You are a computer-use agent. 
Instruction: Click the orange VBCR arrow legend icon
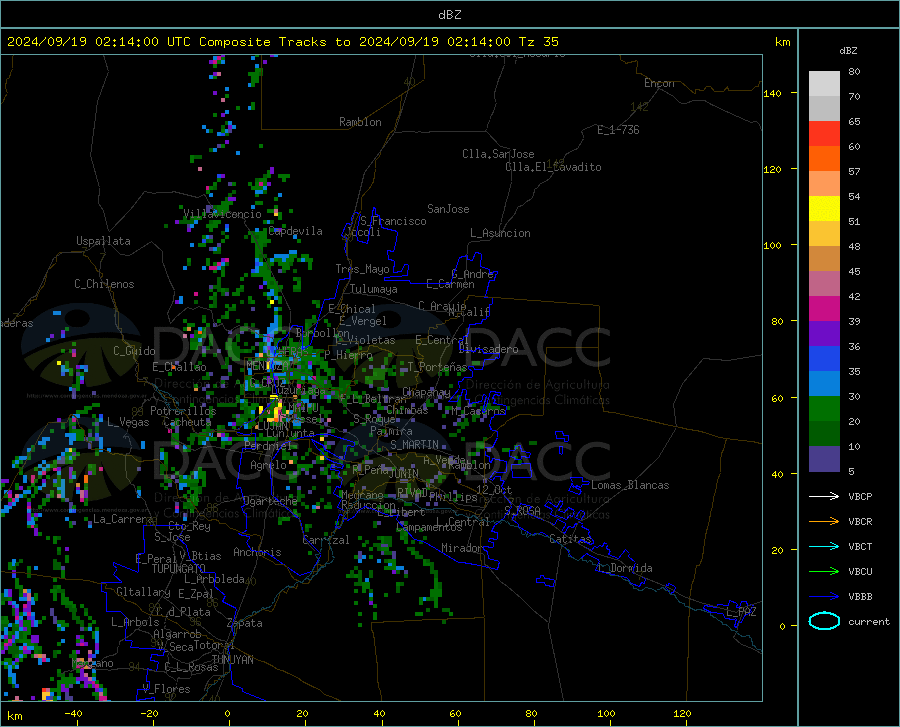tap(824, 522)
